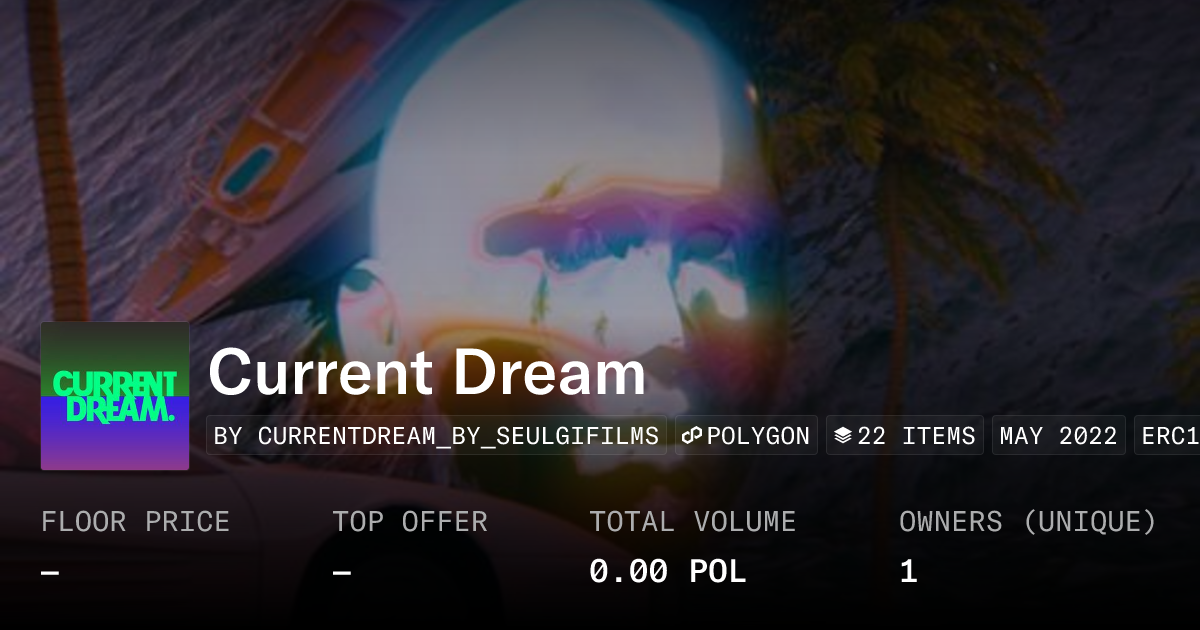
Task: Click the OWNERS (UNIQUE) stat label
Action: [x=1028, y=522]
